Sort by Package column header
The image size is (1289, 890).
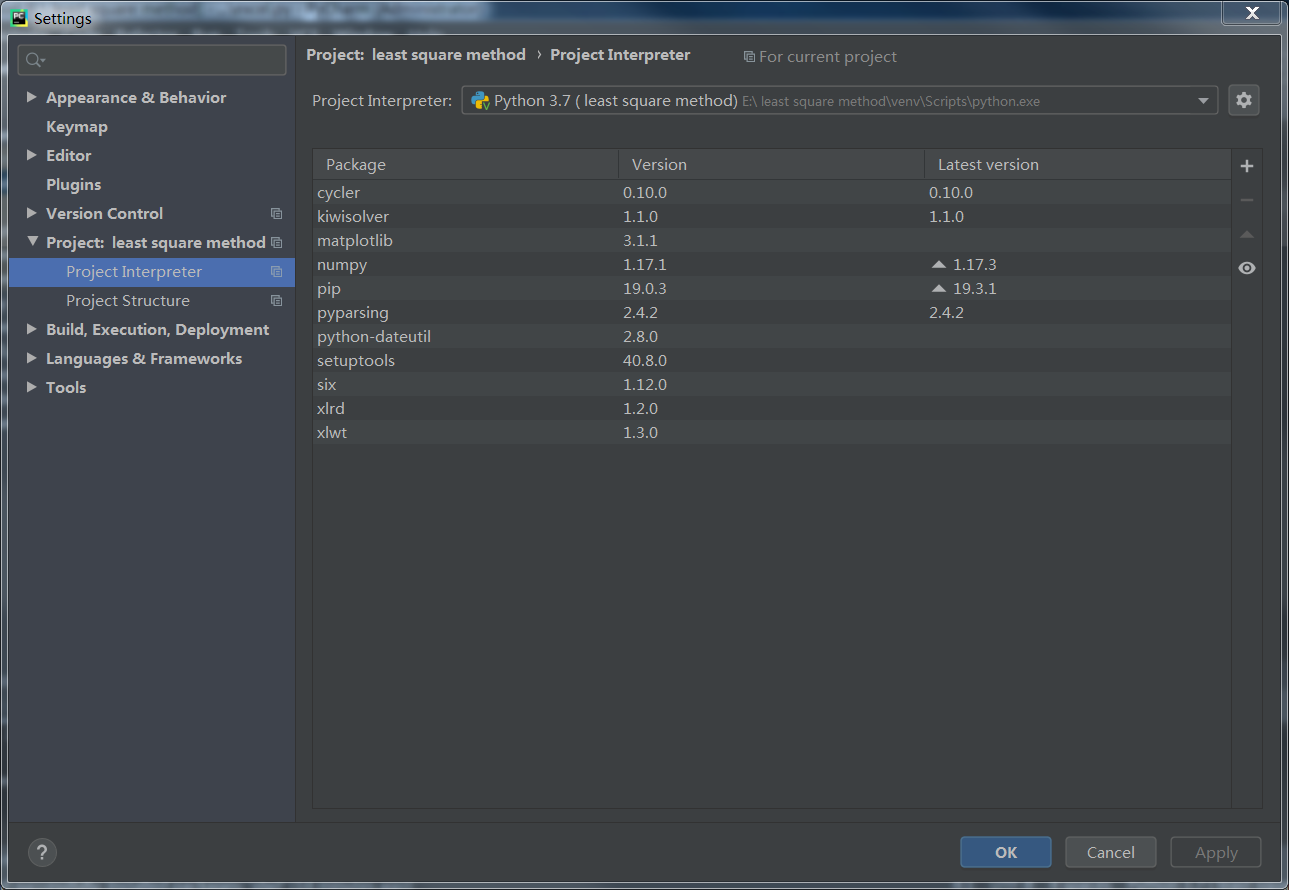click(x=465, y=165)
